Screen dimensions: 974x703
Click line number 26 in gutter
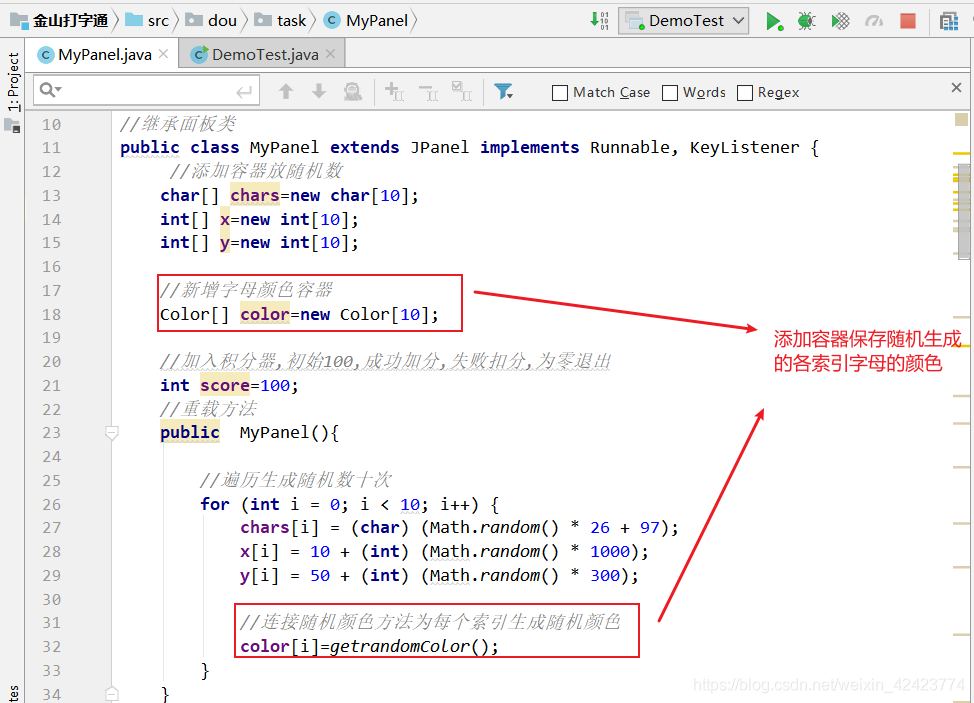click(52, 505)
